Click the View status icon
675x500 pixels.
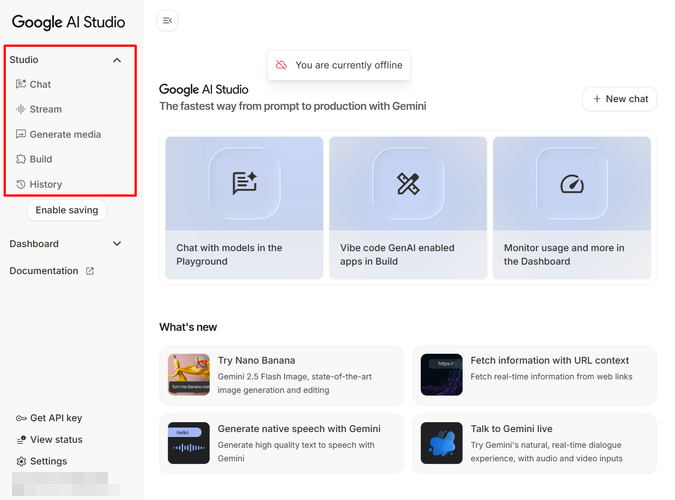pyautogui.click(x=21, y=440)
